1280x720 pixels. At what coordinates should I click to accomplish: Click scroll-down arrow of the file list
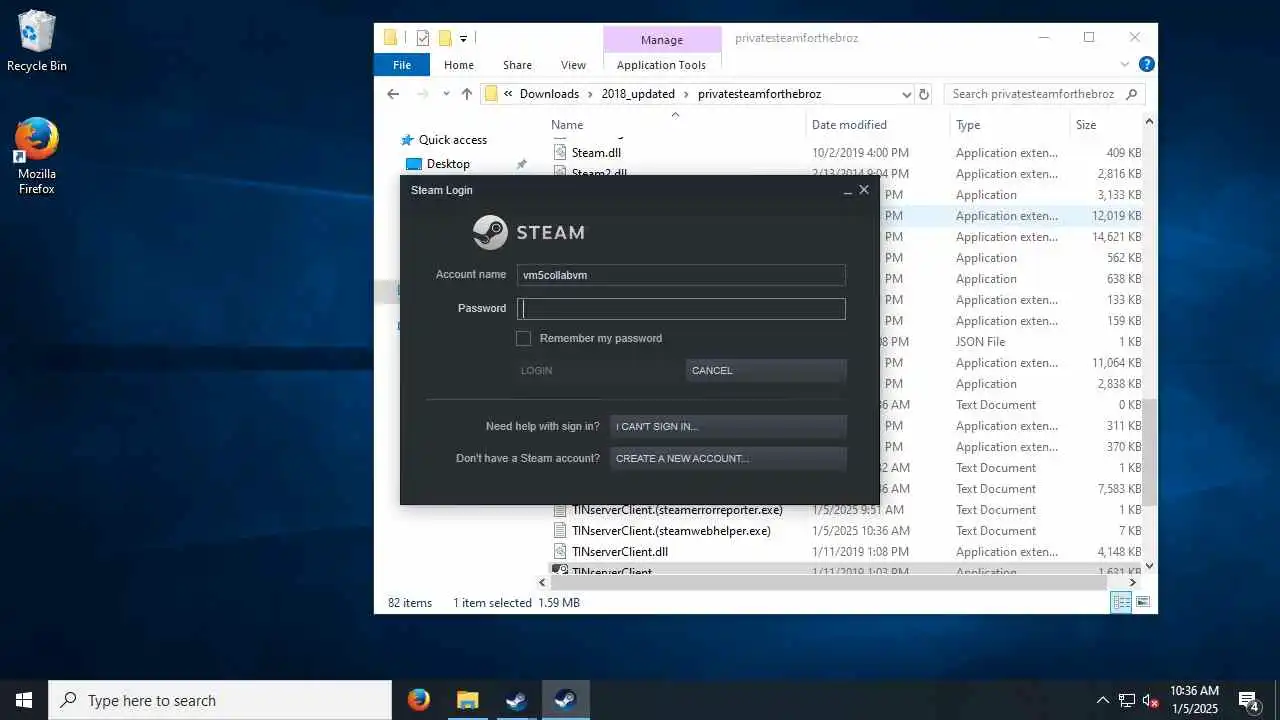pos(1149,566)
